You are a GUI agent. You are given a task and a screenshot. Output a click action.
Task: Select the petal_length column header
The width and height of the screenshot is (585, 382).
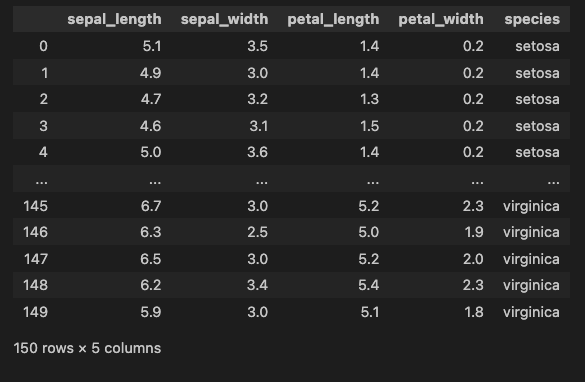coord(333,19)
